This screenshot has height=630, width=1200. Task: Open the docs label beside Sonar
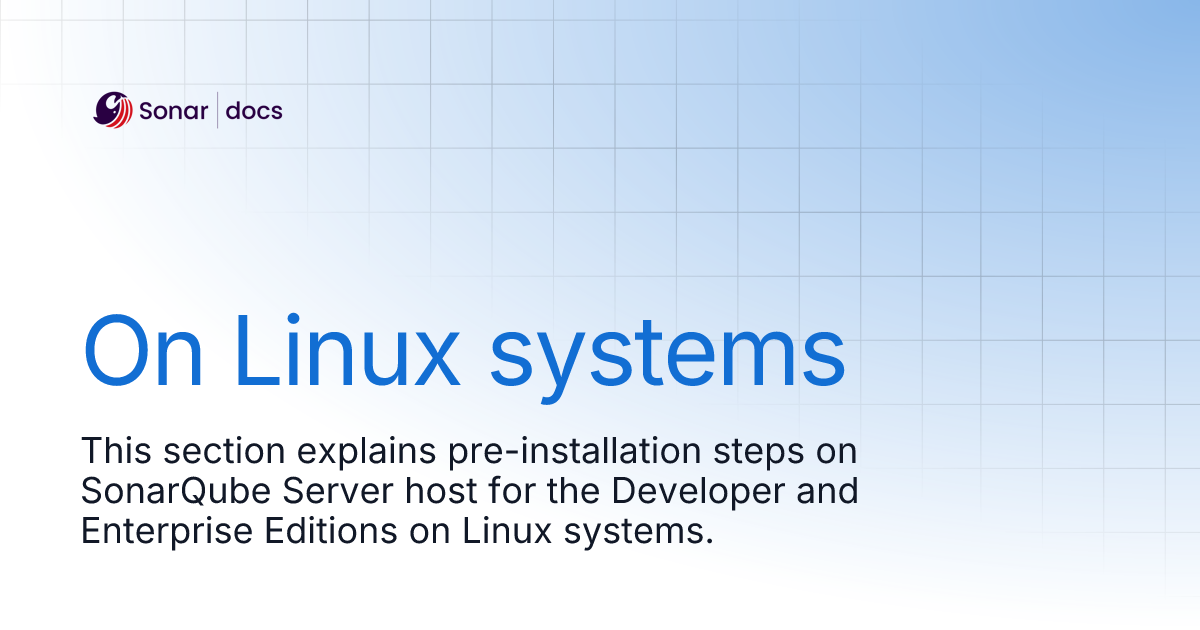254,111
